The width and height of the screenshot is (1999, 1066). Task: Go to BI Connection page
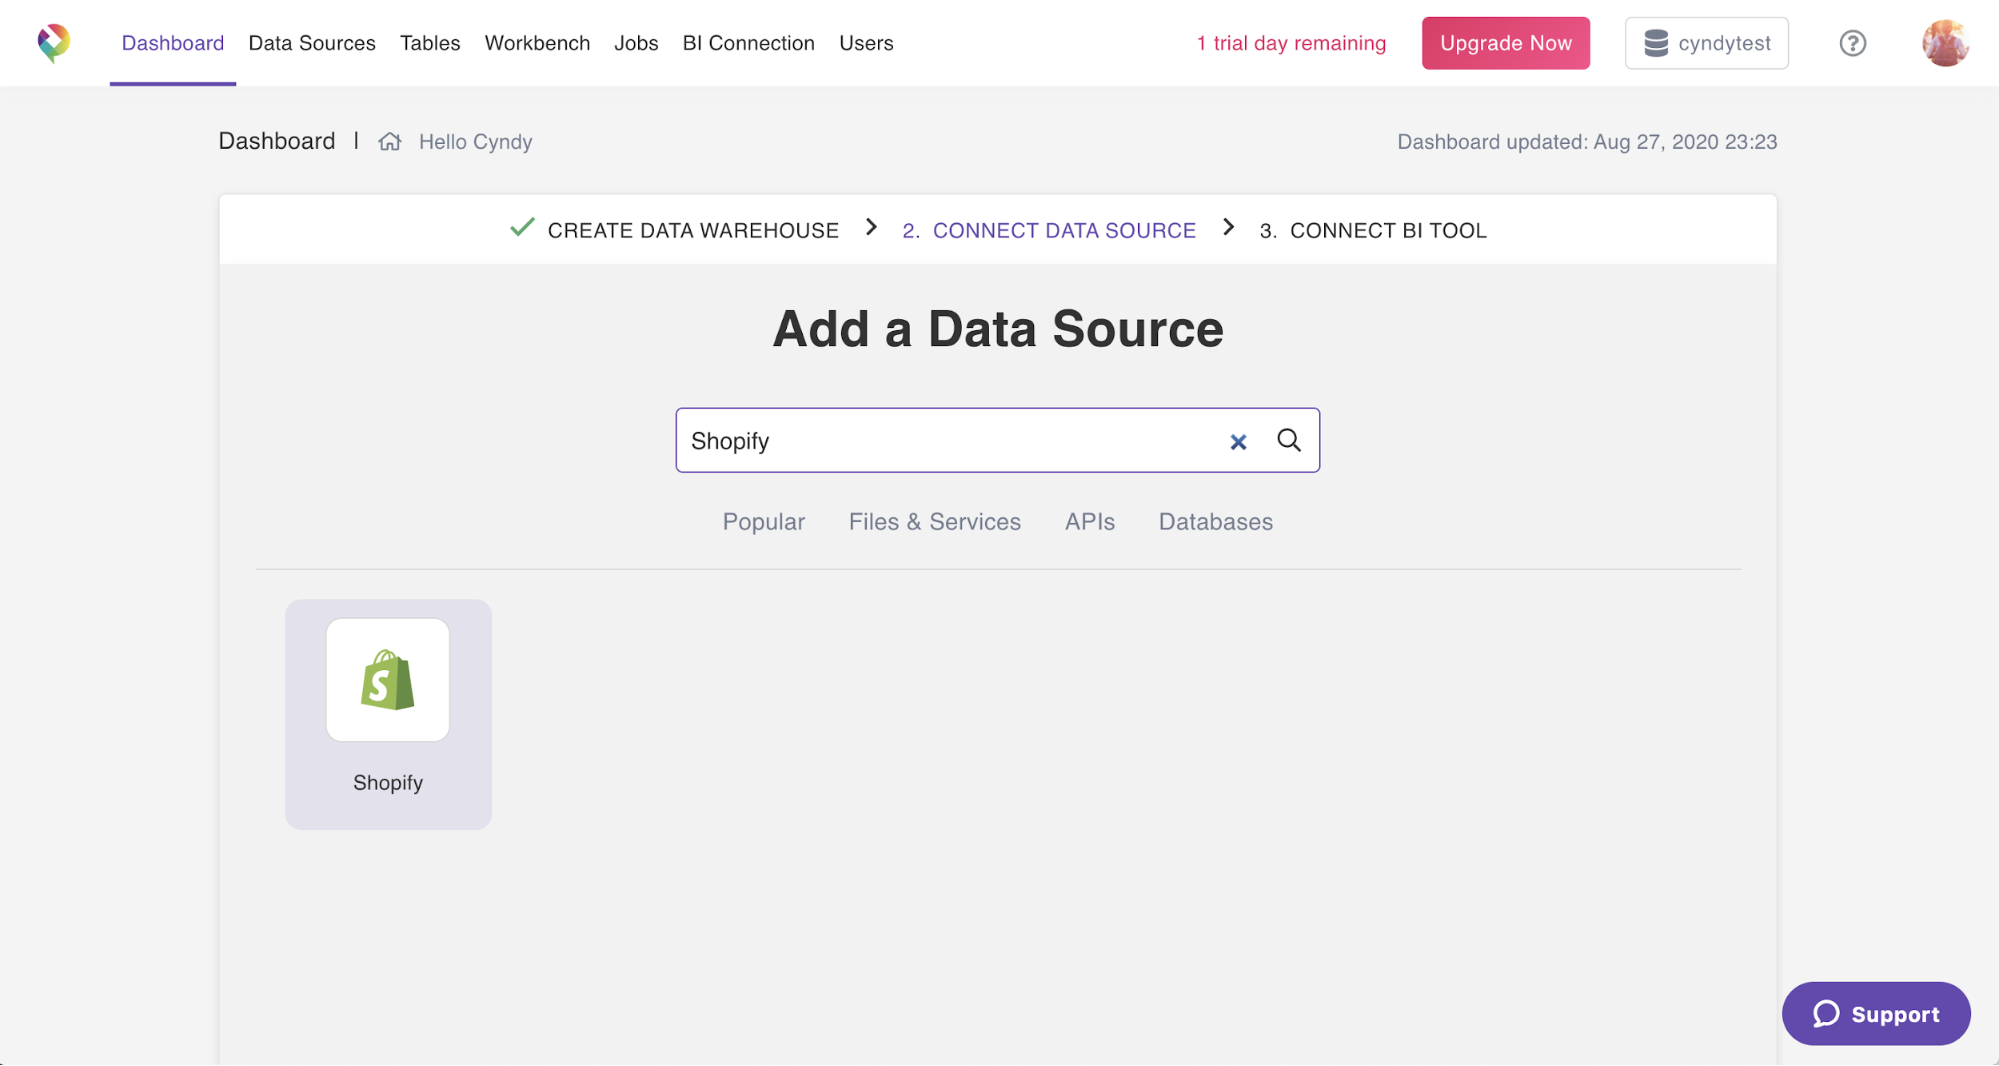(x=748, y=43)
